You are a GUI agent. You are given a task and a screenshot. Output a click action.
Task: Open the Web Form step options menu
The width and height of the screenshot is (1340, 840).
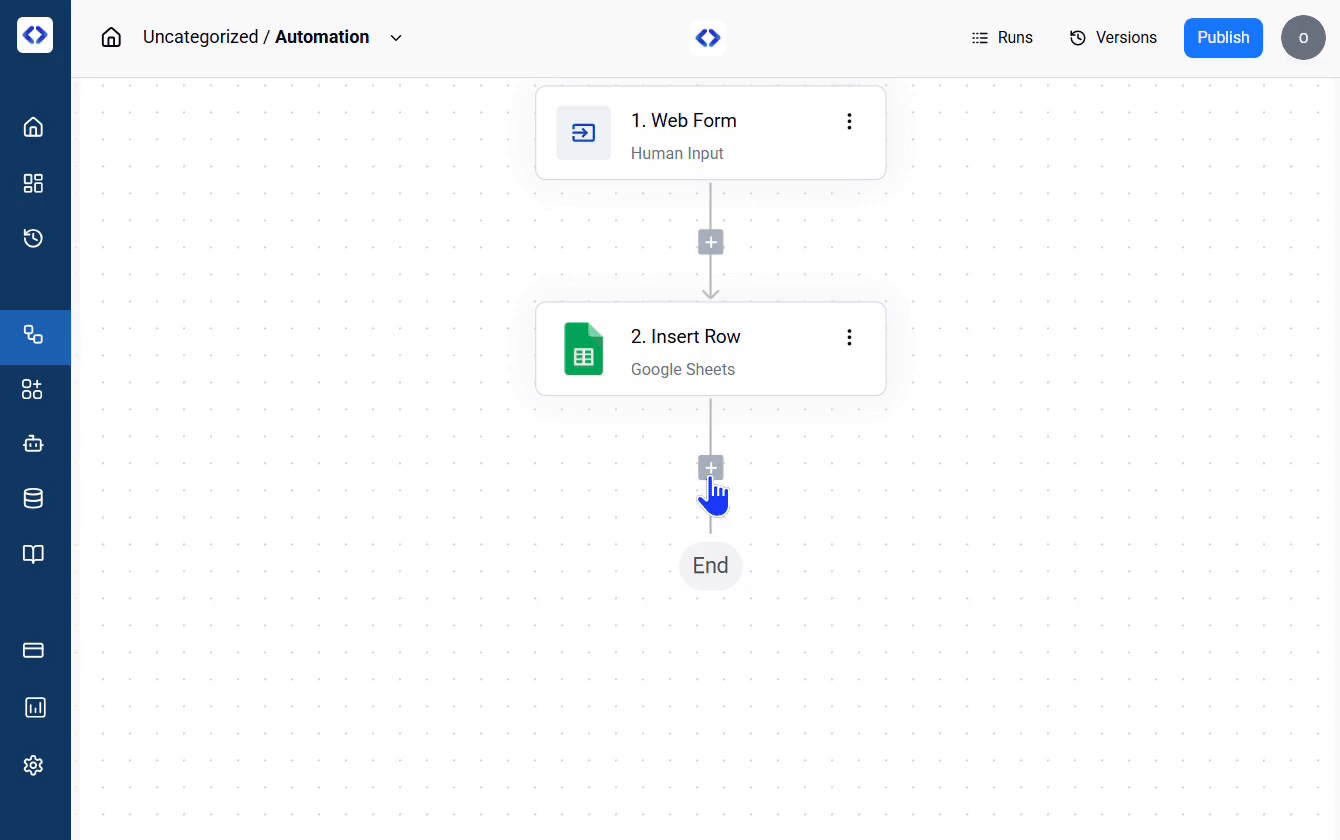tap(849, 122)
